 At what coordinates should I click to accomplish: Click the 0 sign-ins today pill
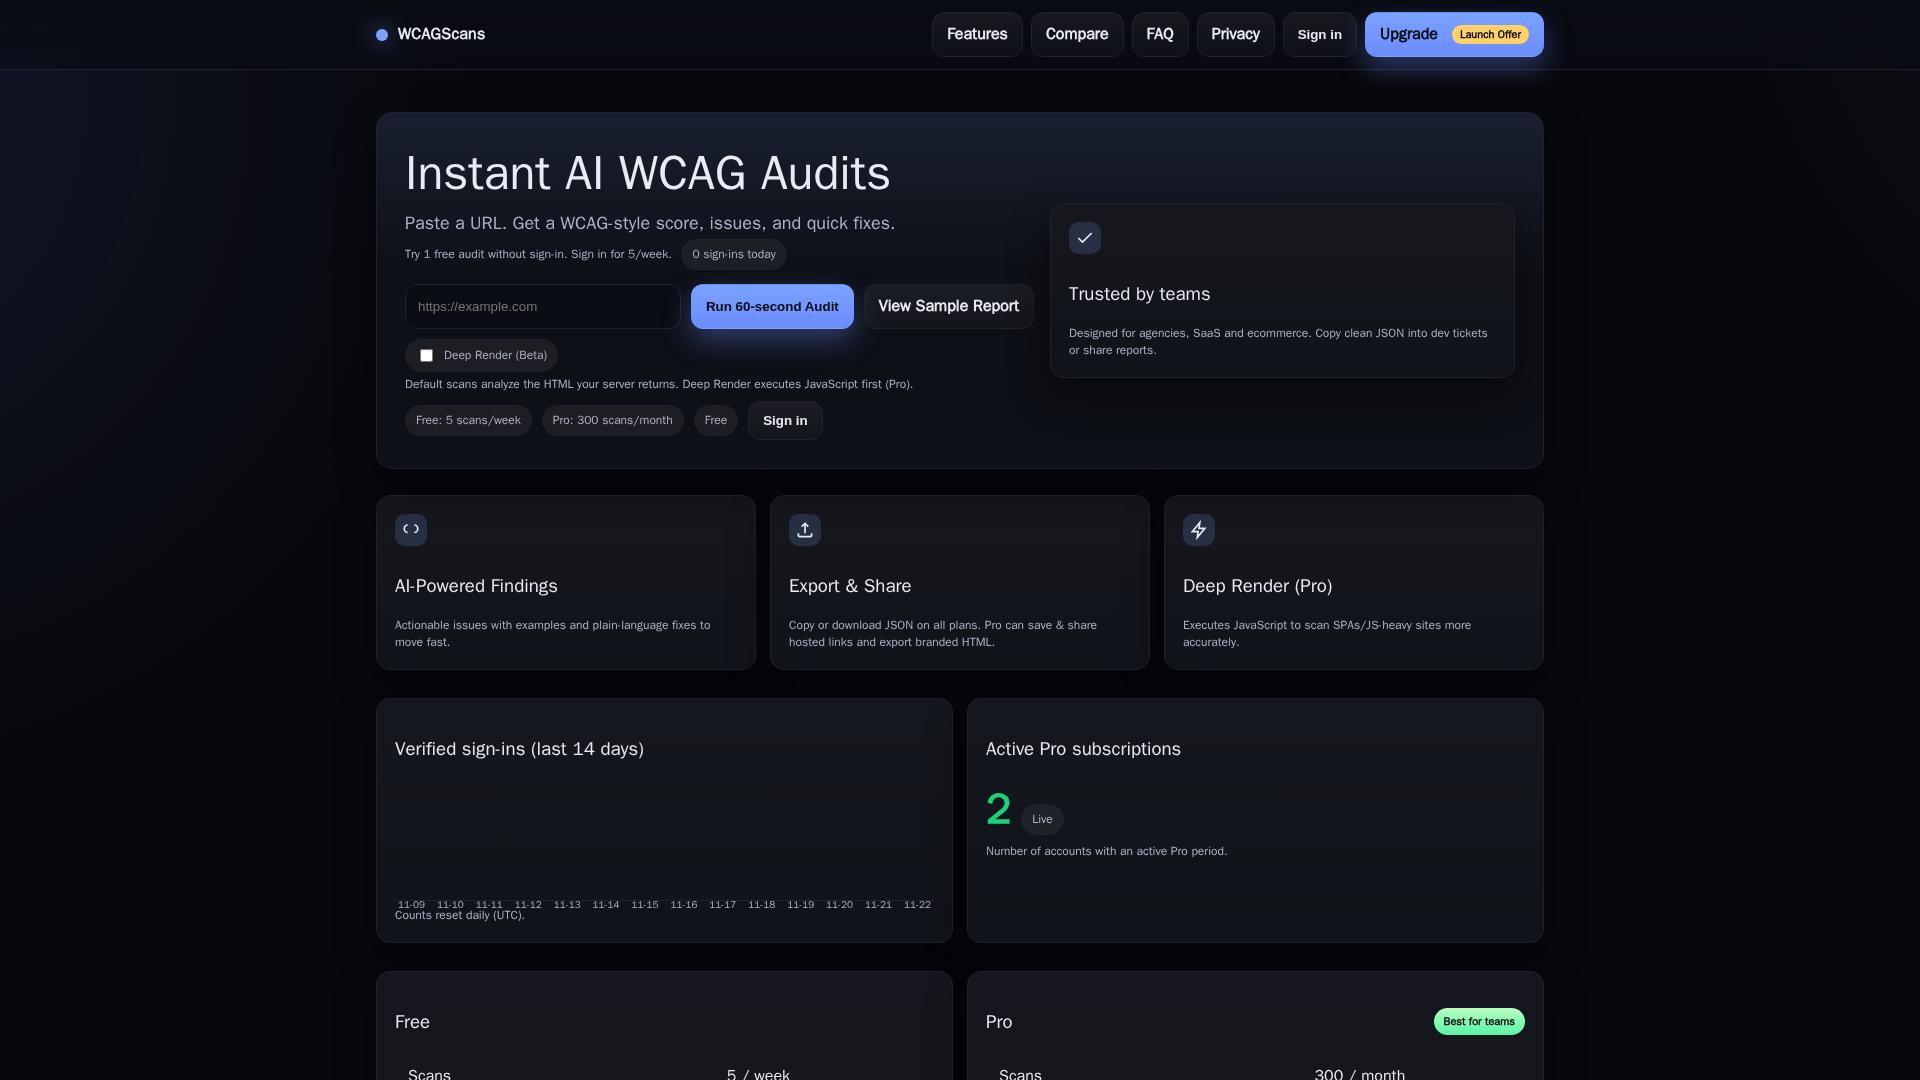(734, 255)
